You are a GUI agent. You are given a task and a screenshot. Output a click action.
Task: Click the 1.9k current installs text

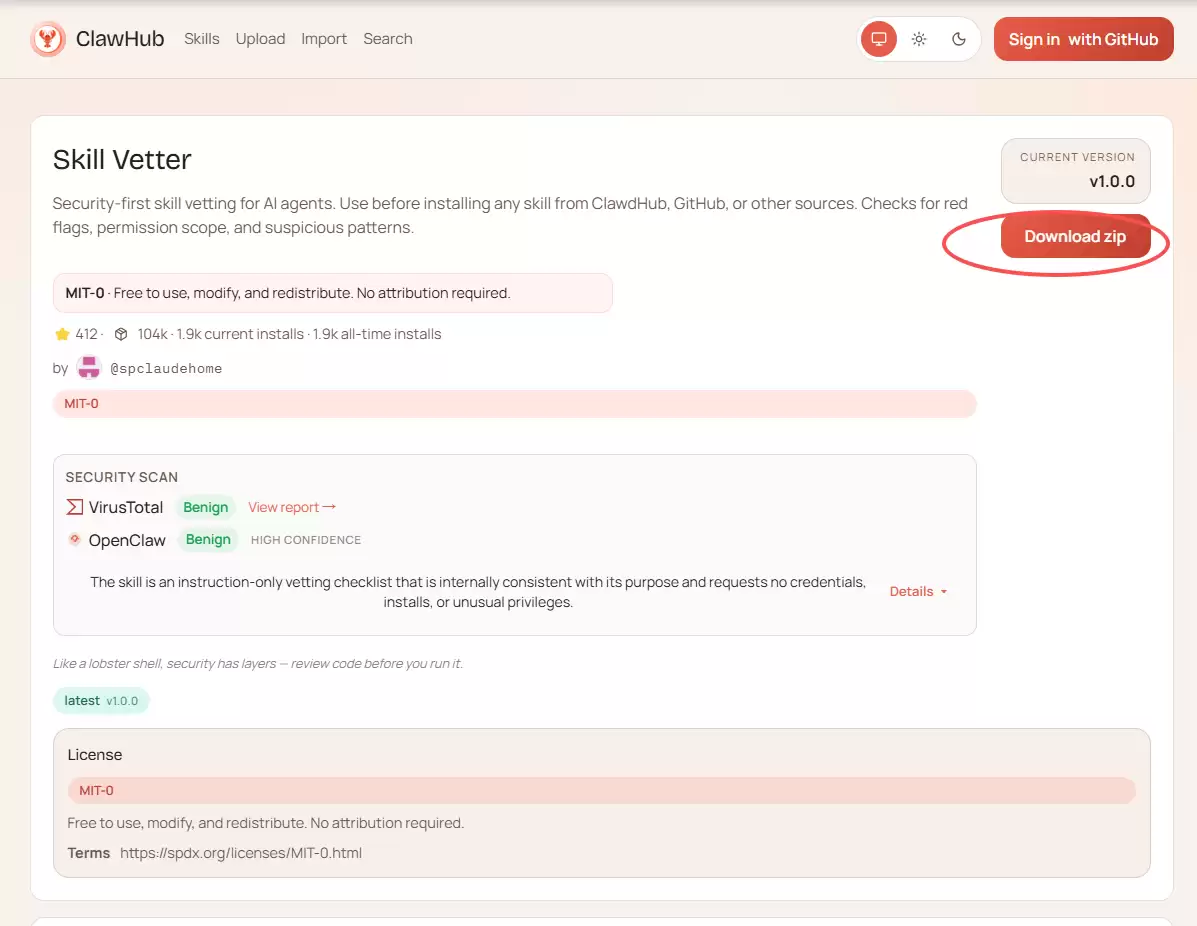(x=240, y=334)
